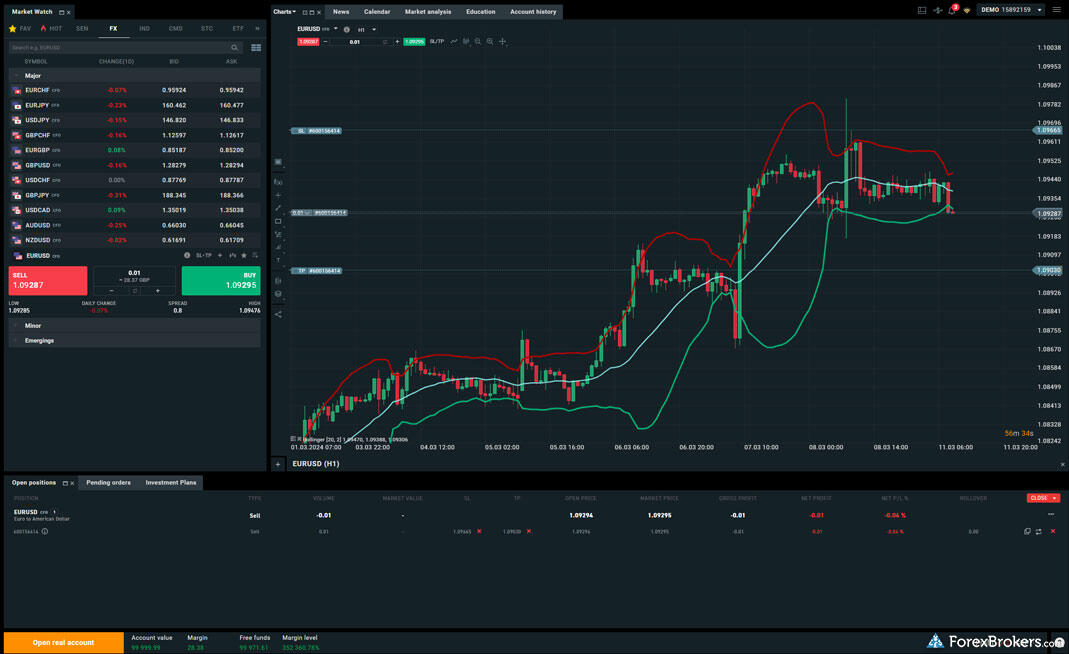Viewport: 1069px width, 654px height.
Task: Collapse the Major currency group
Action: click(16, 75)
